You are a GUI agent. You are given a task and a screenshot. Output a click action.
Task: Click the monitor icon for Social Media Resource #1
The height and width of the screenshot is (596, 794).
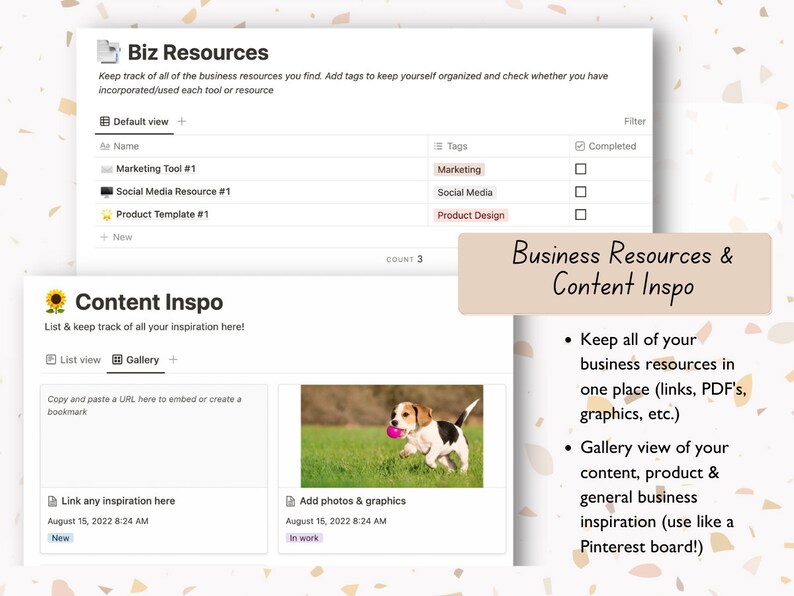pyautogui.click(x=106, y=192)
